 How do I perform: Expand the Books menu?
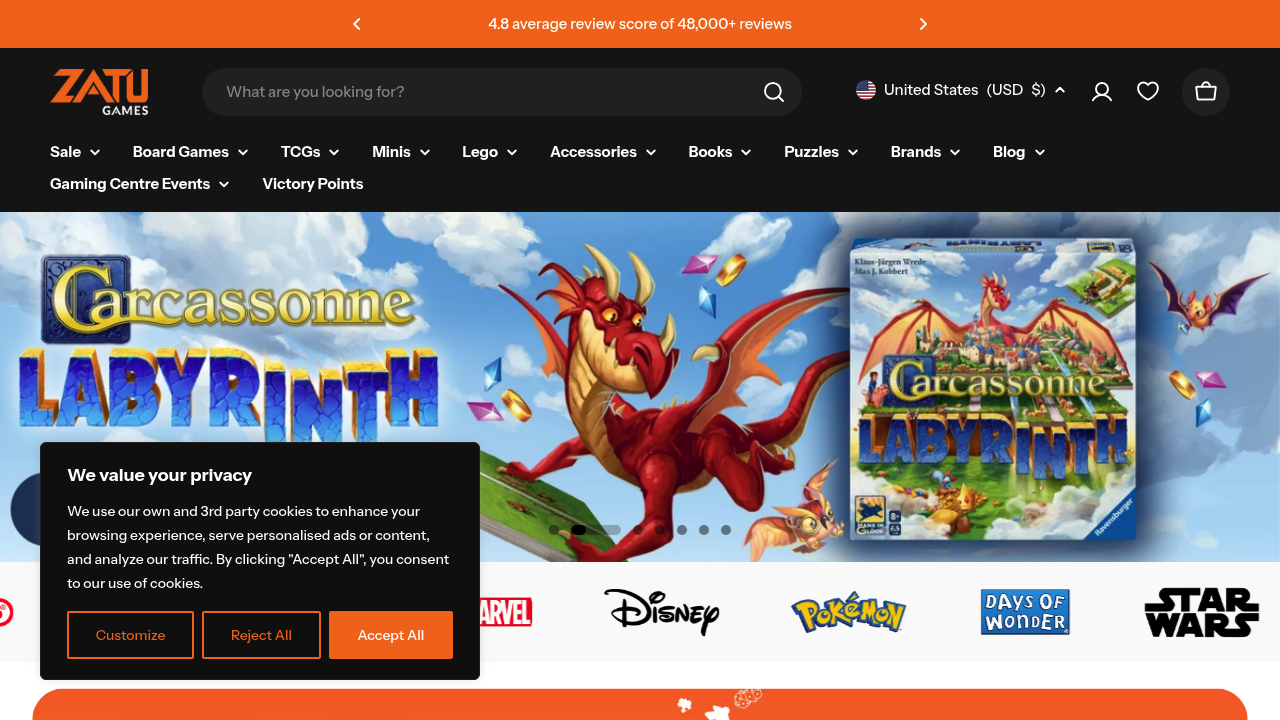click(x=720, y=152)
